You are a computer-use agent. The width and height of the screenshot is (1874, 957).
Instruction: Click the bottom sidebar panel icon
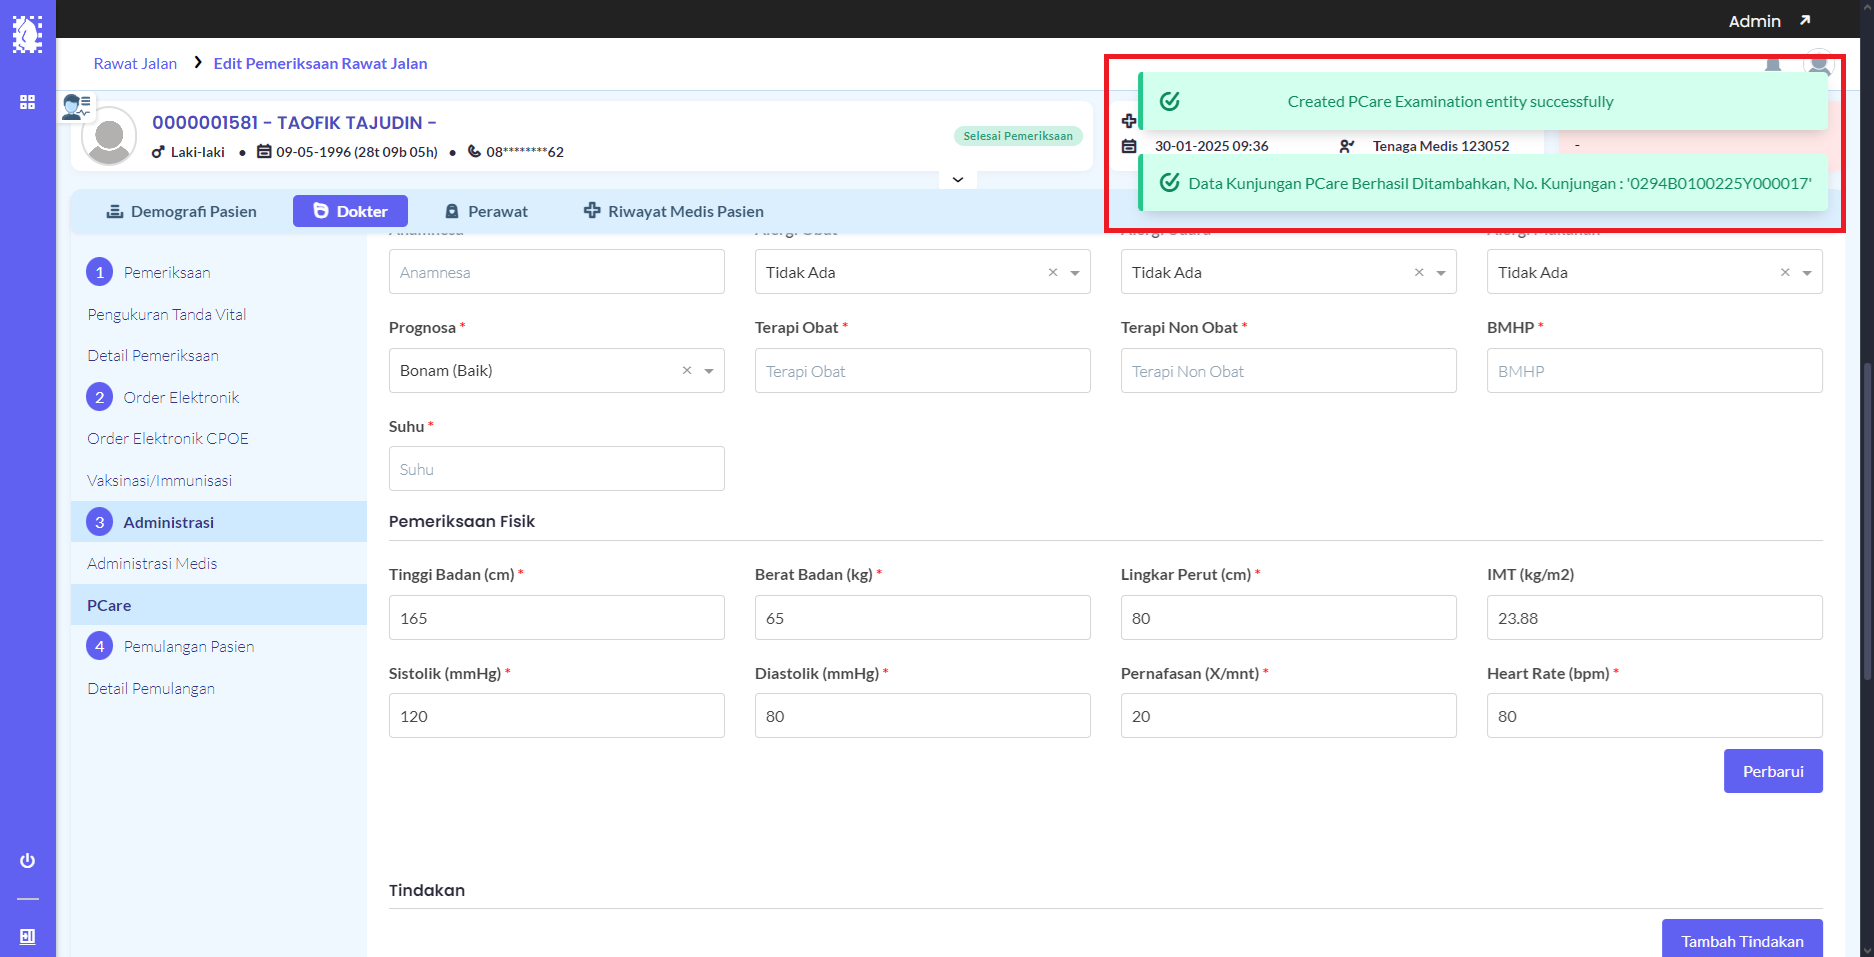[x=27, y=937]
